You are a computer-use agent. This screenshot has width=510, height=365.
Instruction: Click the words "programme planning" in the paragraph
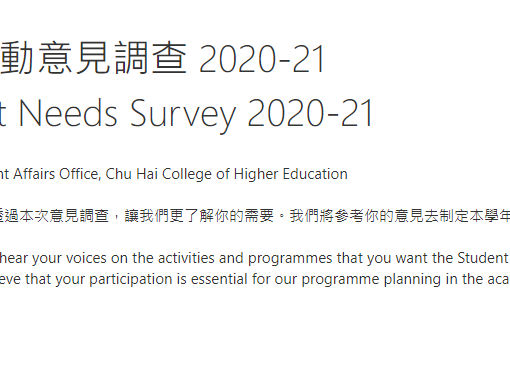(x=371, y=279)
